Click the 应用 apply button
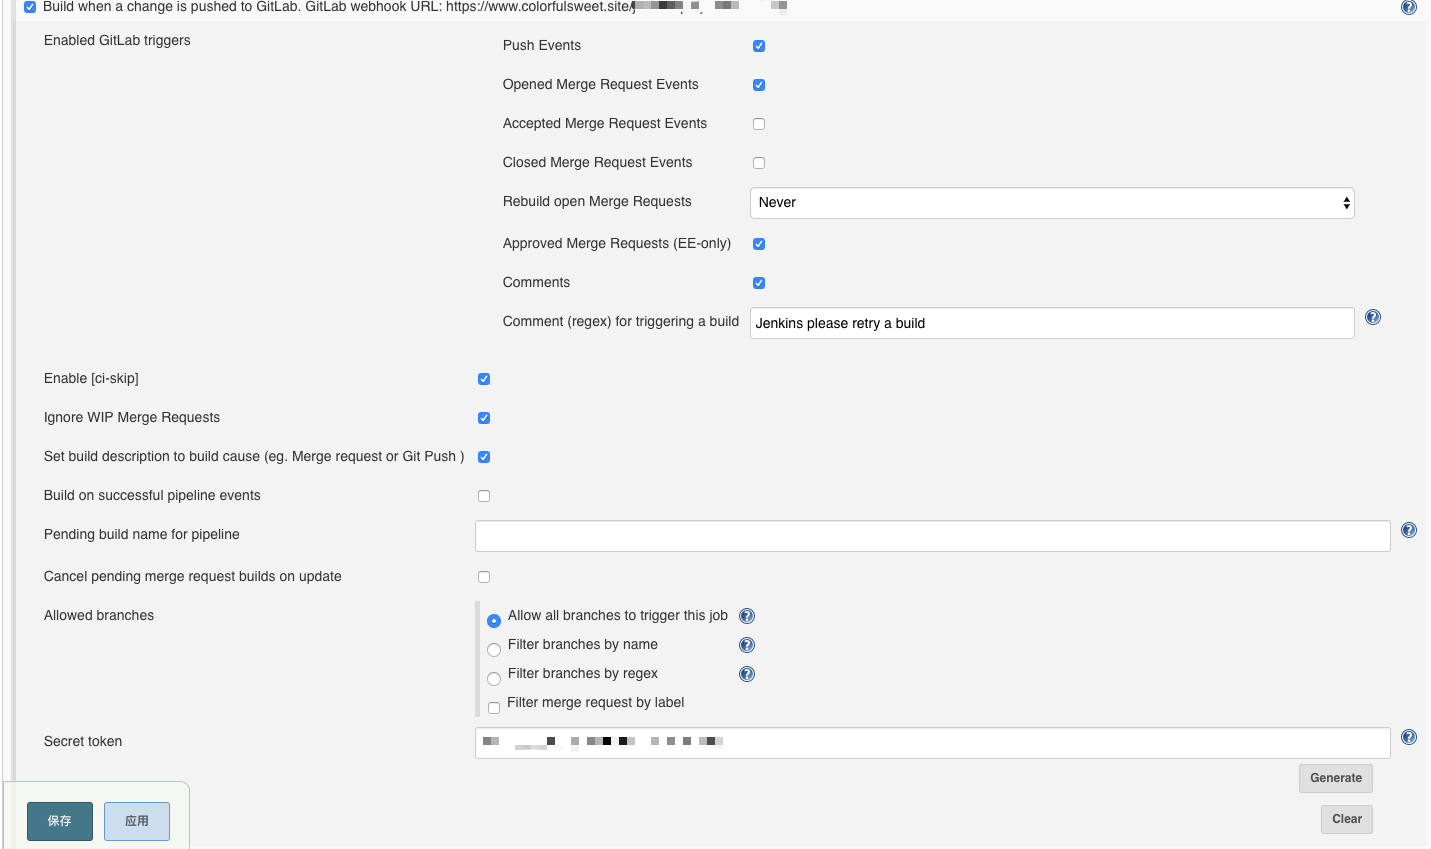The height and width of the screenshot is (849, 1431). [137, 821]
